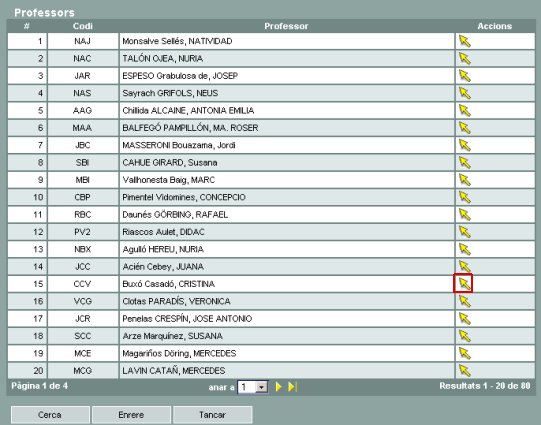The height and width of the screenshot is (425, 541).
Task: Select arrow icon for Arze Marquínez, SUSANA
Action: [x=464, y=336]
